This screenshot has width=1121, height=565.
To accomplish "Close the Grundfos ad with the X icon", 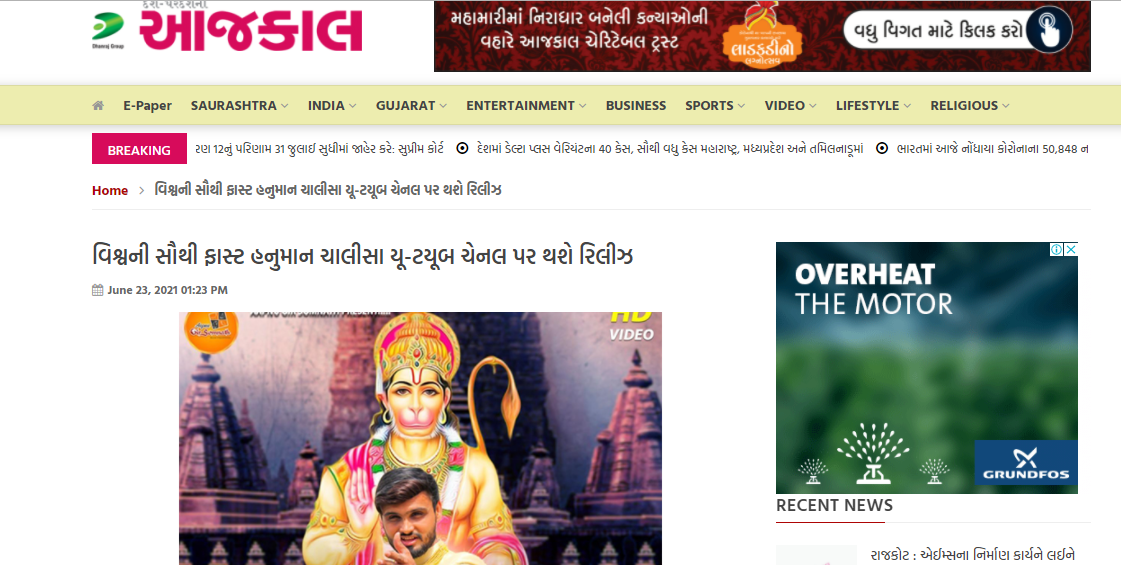I will point(1071,250).
